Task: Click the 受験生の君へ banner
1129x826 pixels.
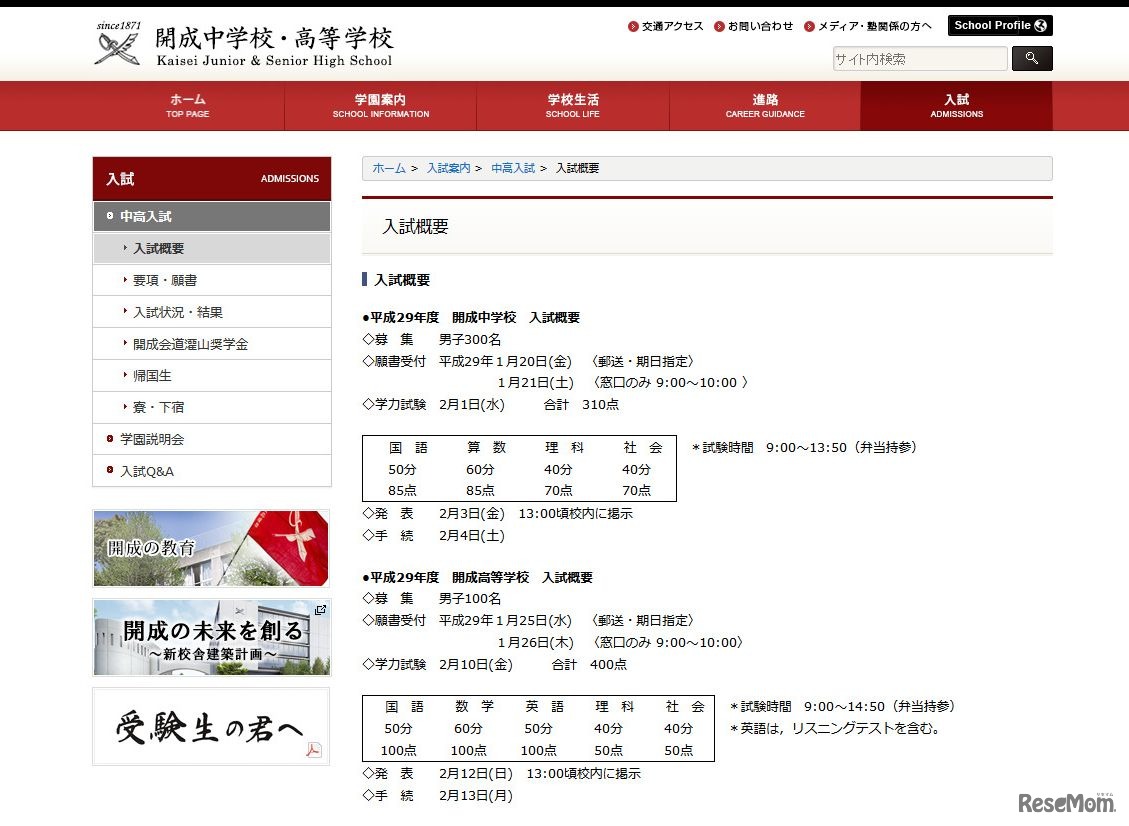Action: [211, 727]
